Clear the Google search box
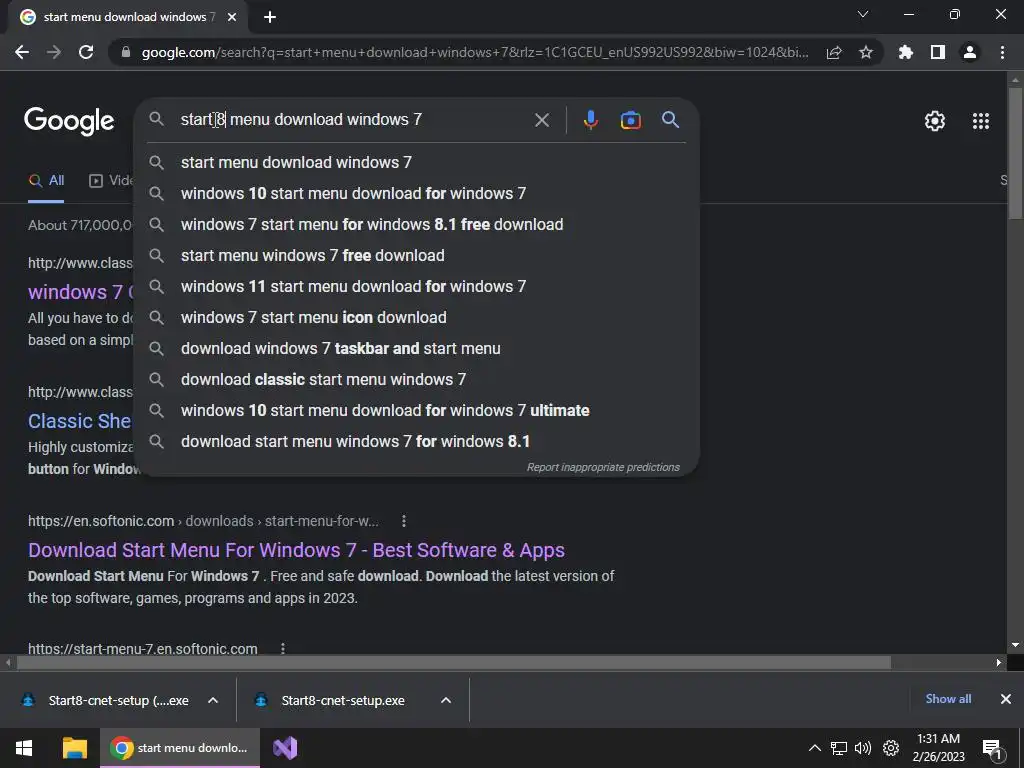Screen dimensions: 1024x768 point(541,120)
